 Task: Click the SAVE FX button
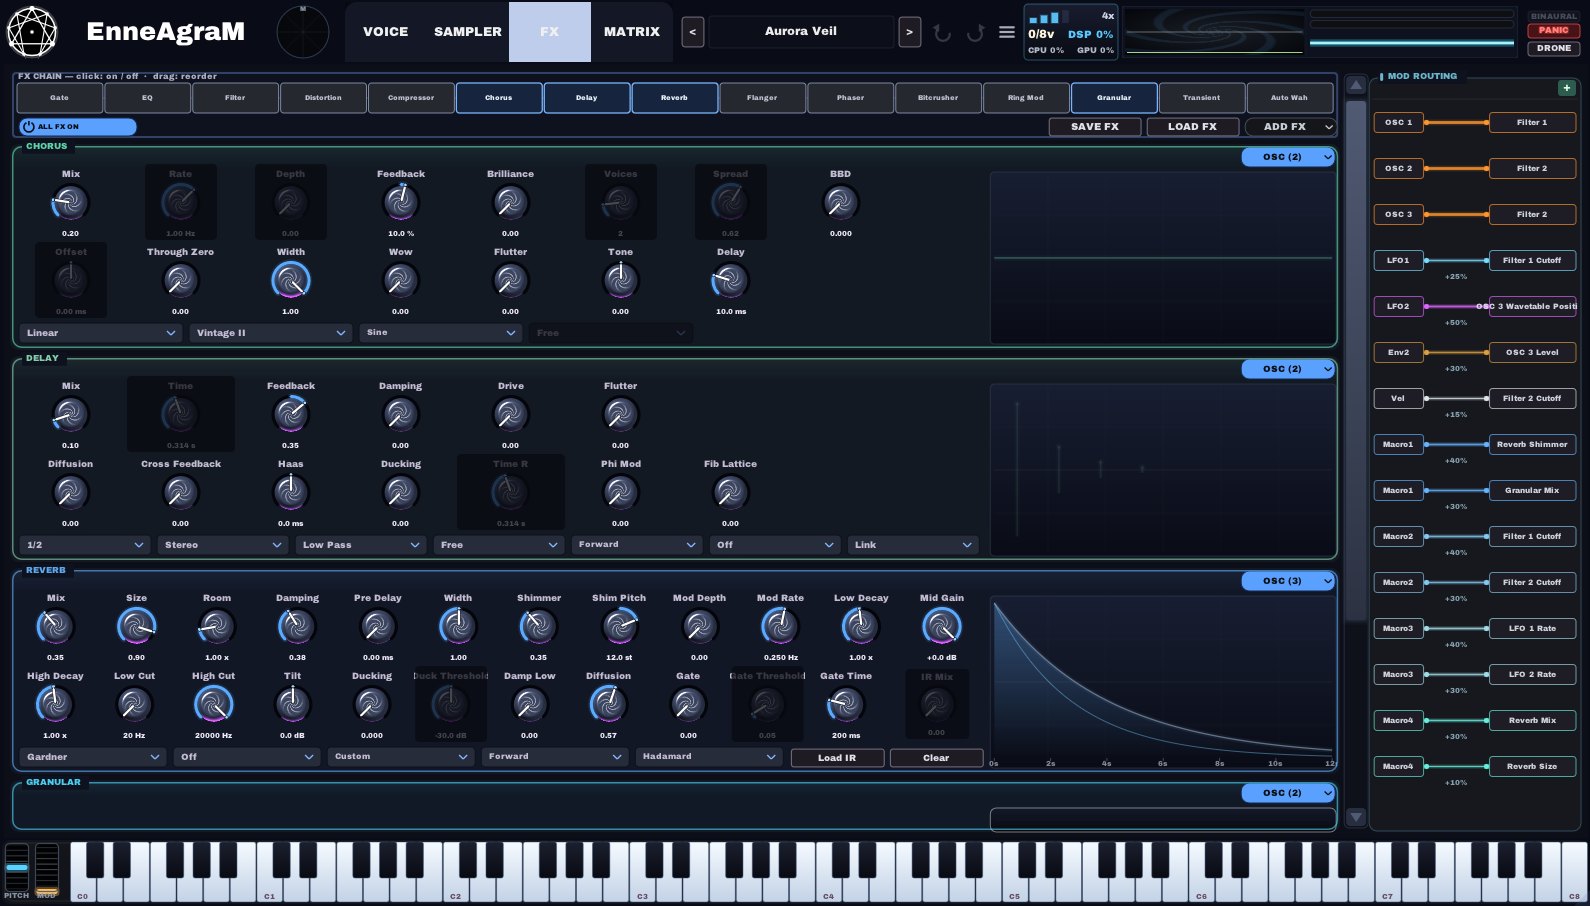tap(1095, 127)
